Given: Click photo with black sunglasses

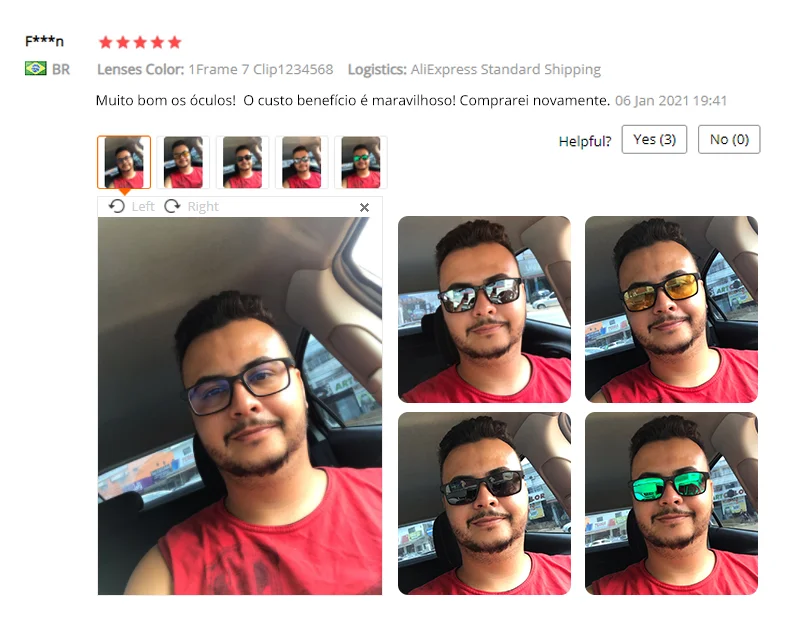Looking at the screenshot, I should [484, 504].
